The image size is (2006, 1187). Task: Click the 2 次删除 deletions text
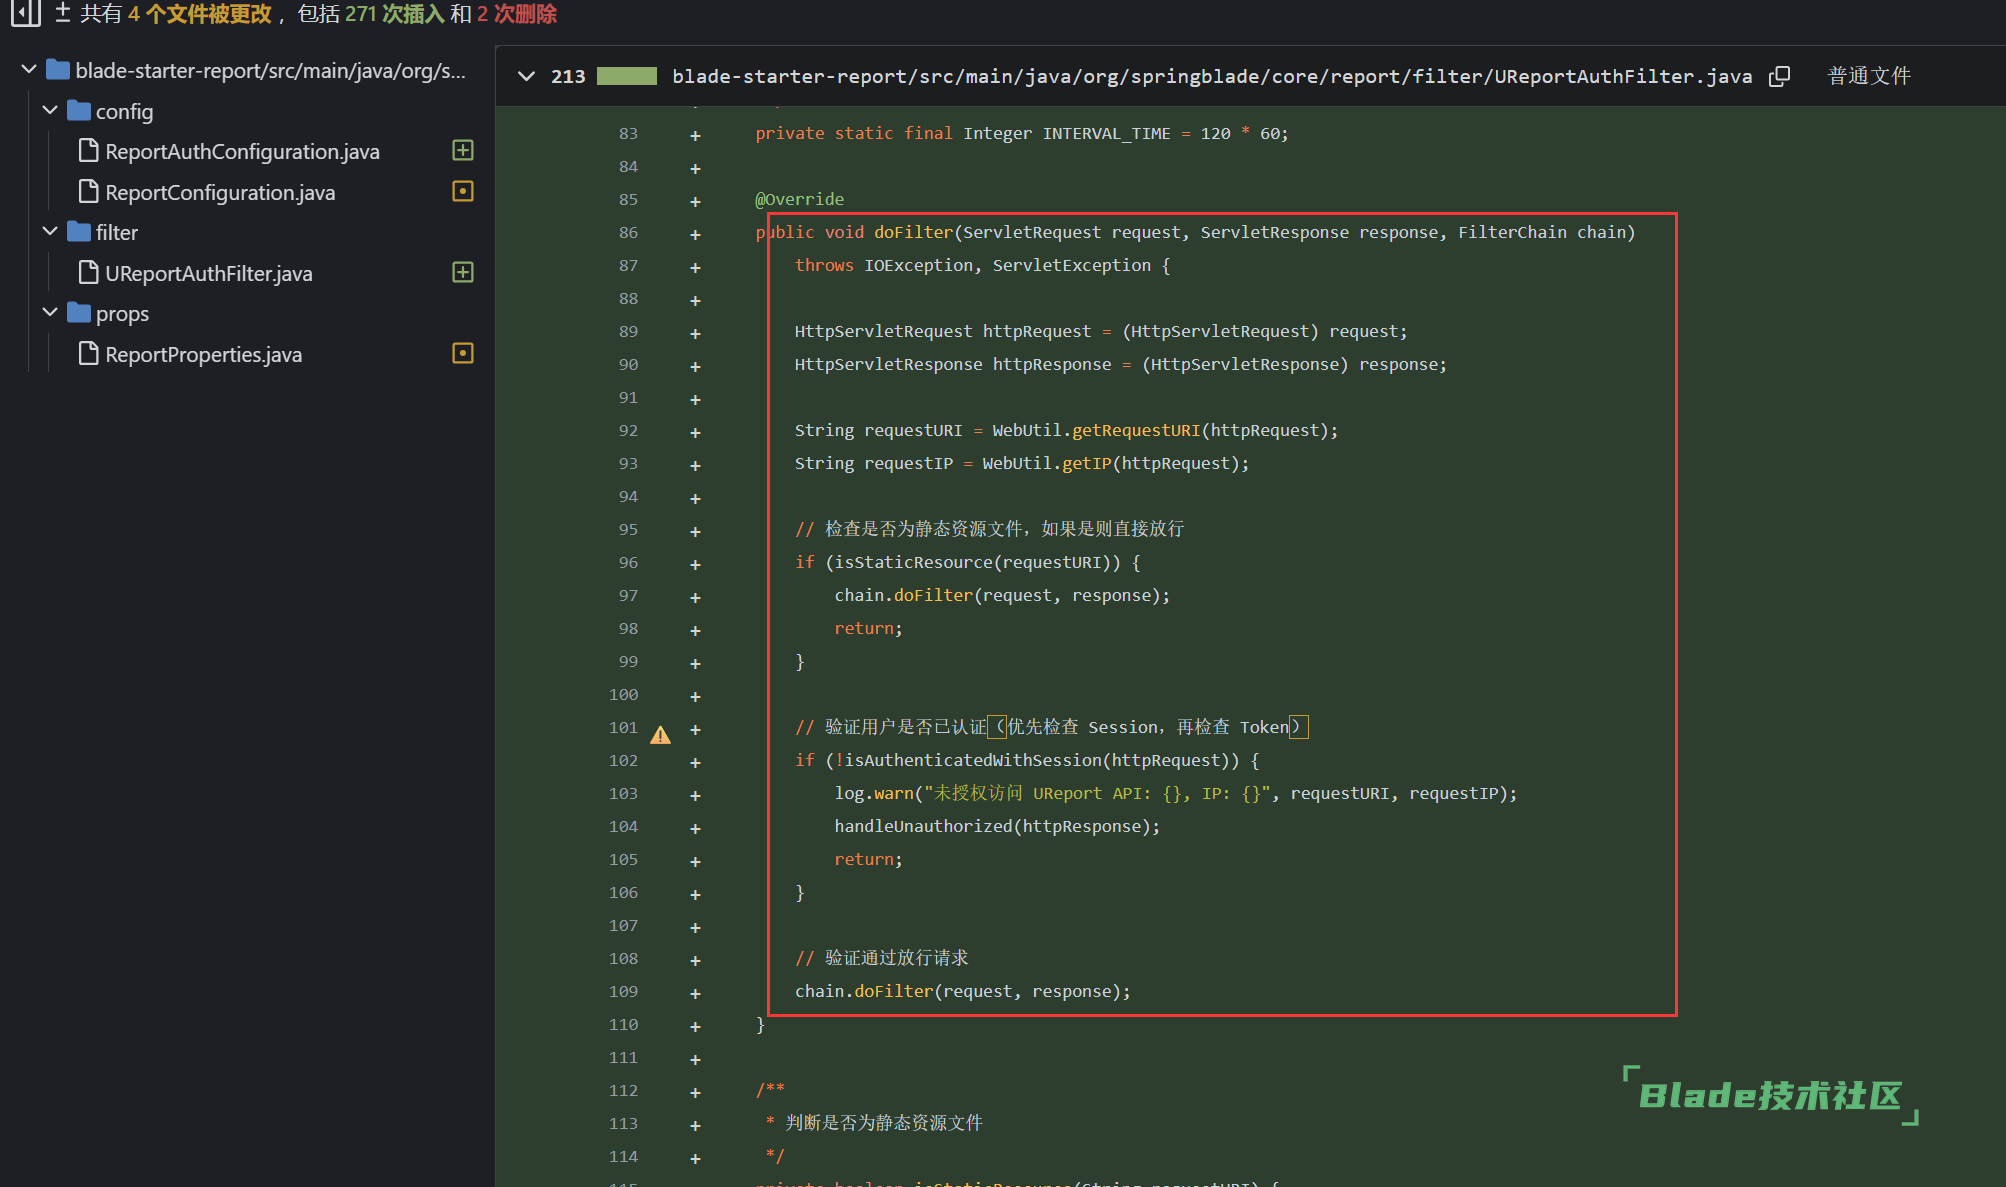tap(516, 14)
